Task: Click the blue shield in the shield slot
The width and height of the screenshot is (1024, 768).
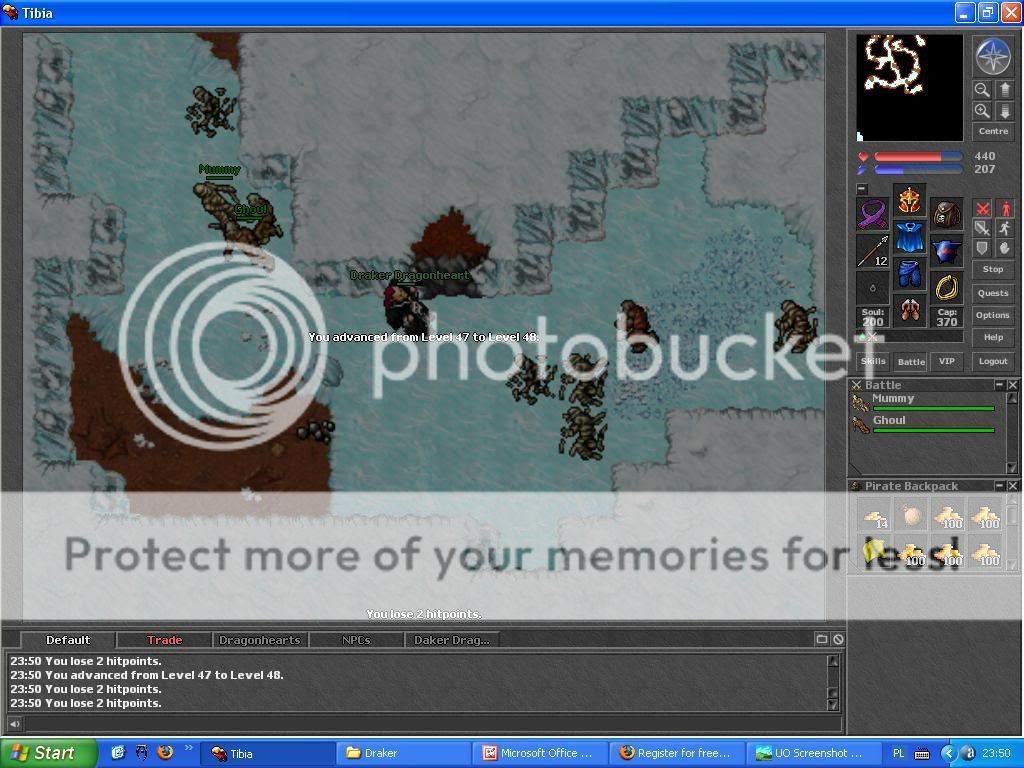Action: [946, 251]
